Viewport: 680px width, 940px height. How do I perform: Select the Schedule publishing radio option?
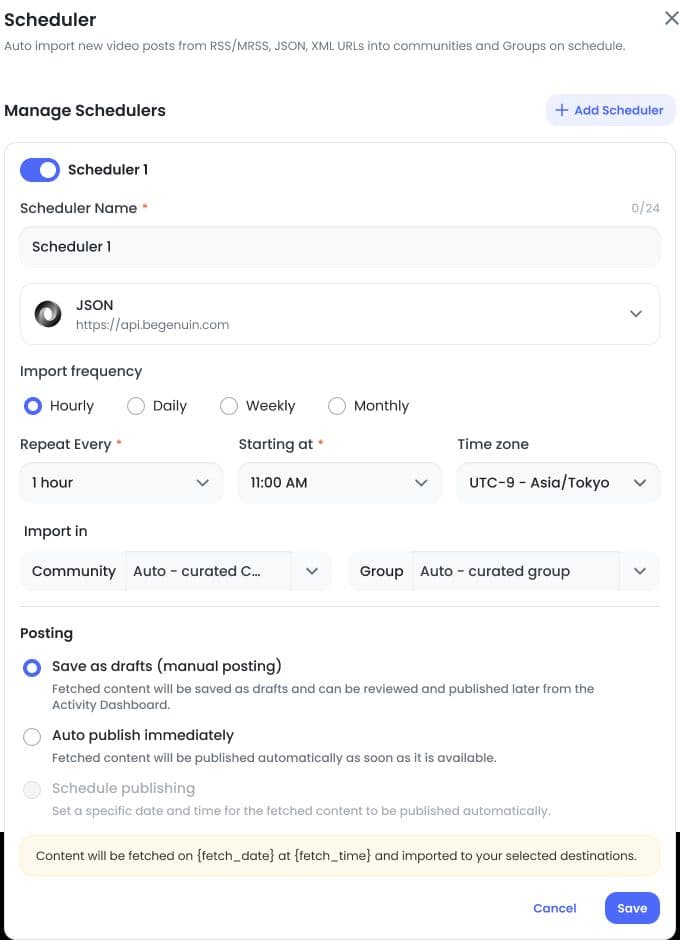click(32, 790)
